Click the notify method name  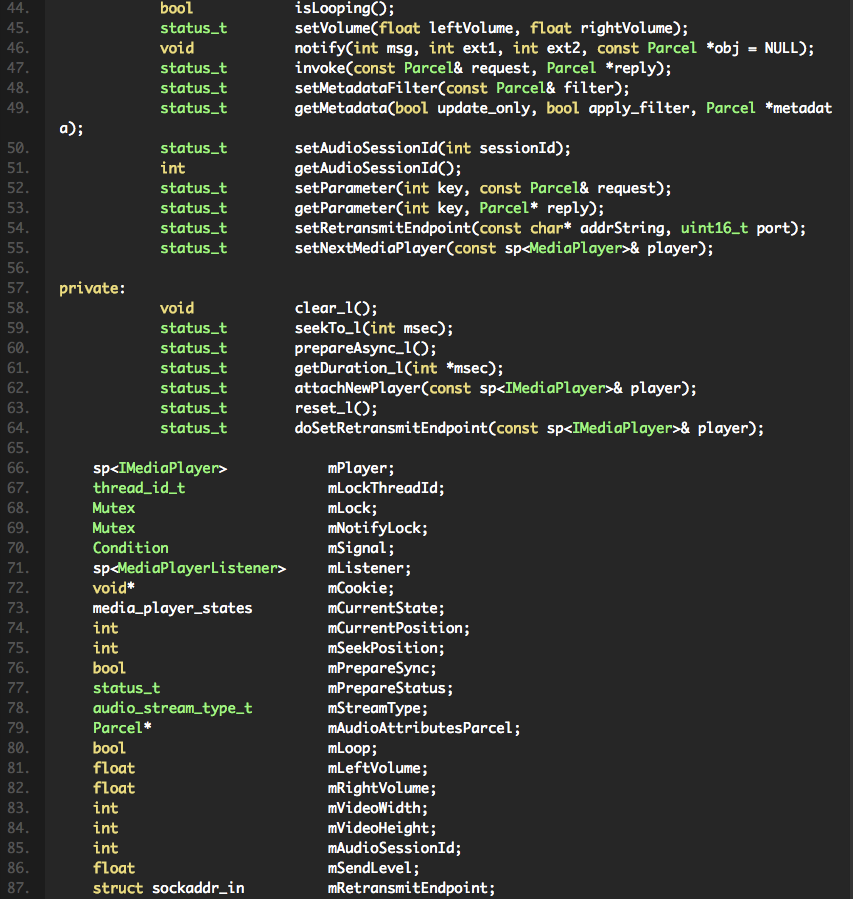tap(319, 48)
